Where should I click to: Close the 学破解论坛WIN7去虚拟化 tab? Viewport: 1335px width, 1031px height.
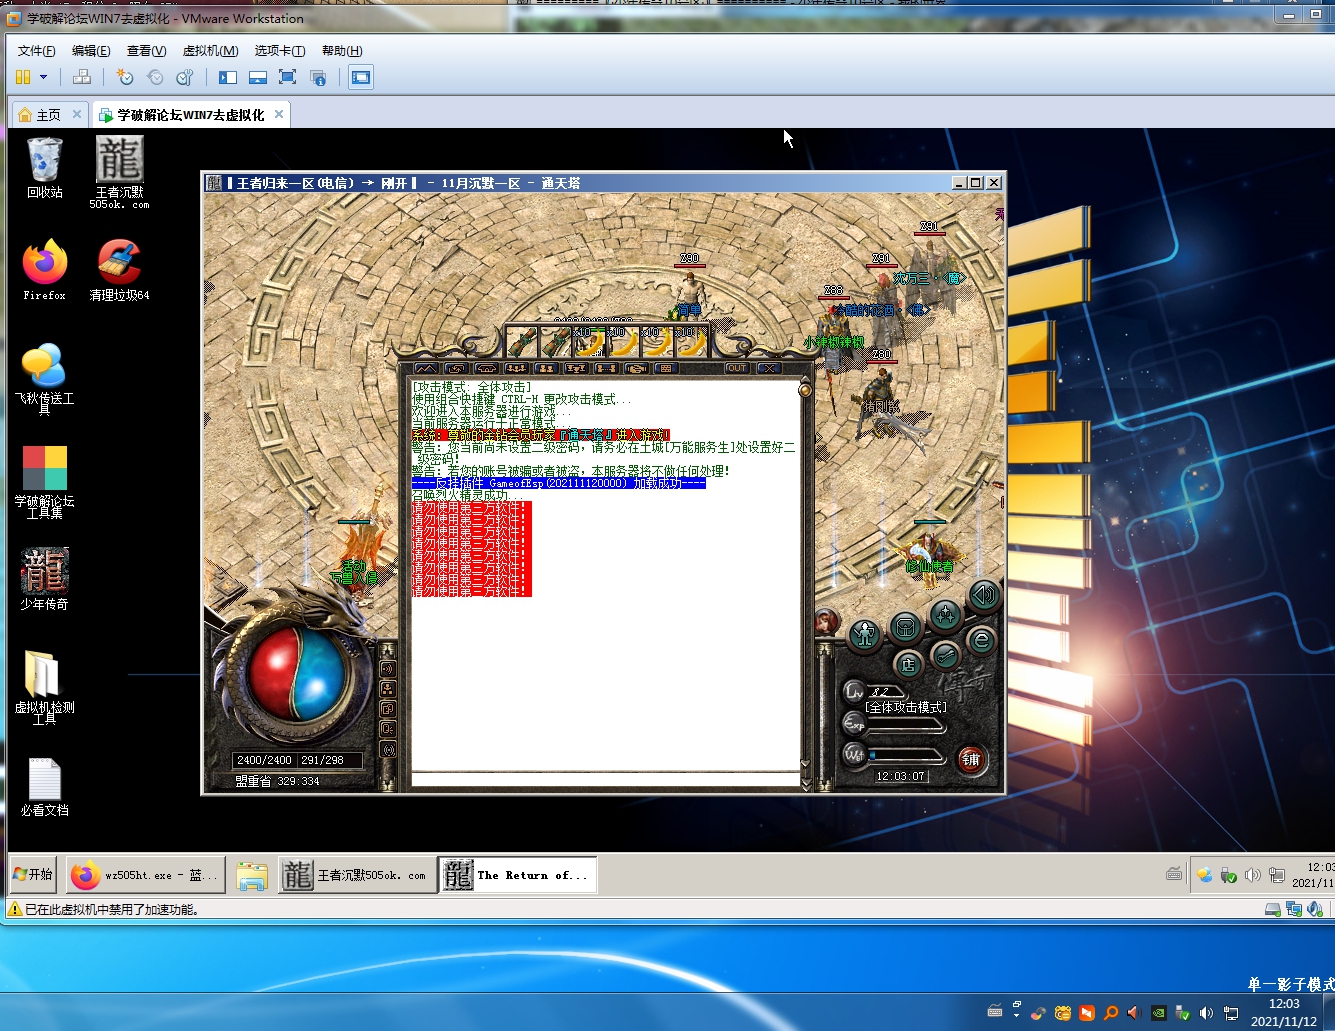[279, 114]
